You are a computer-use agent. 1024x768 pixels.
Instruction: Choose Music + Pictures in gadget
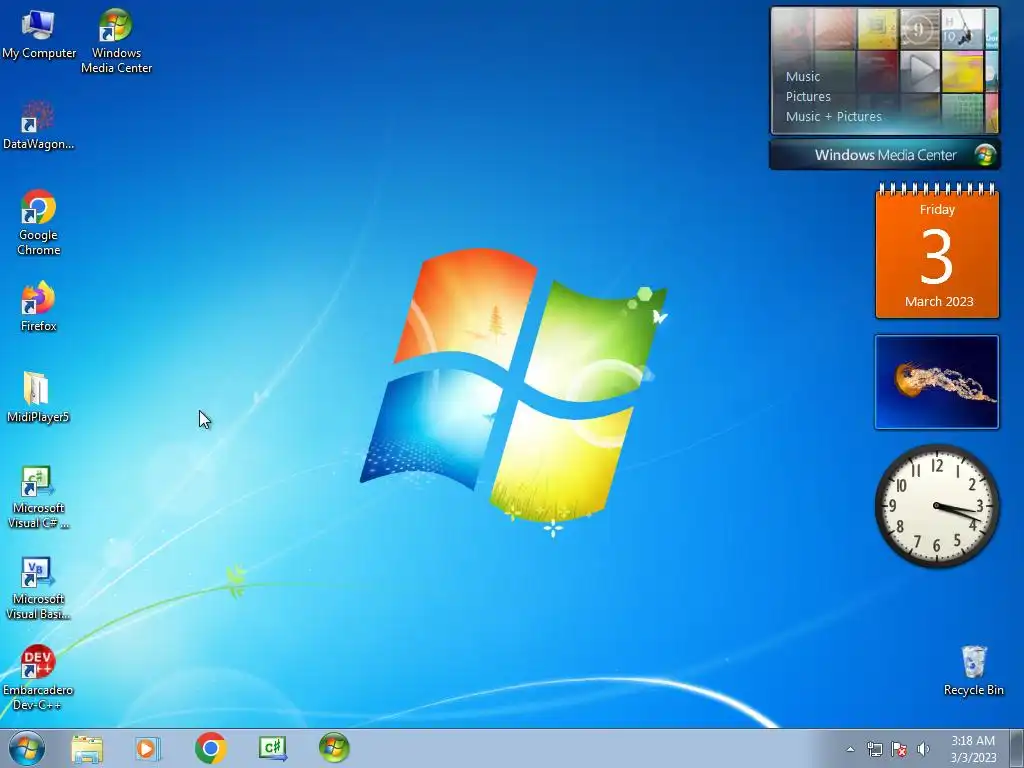coord(833,116)
